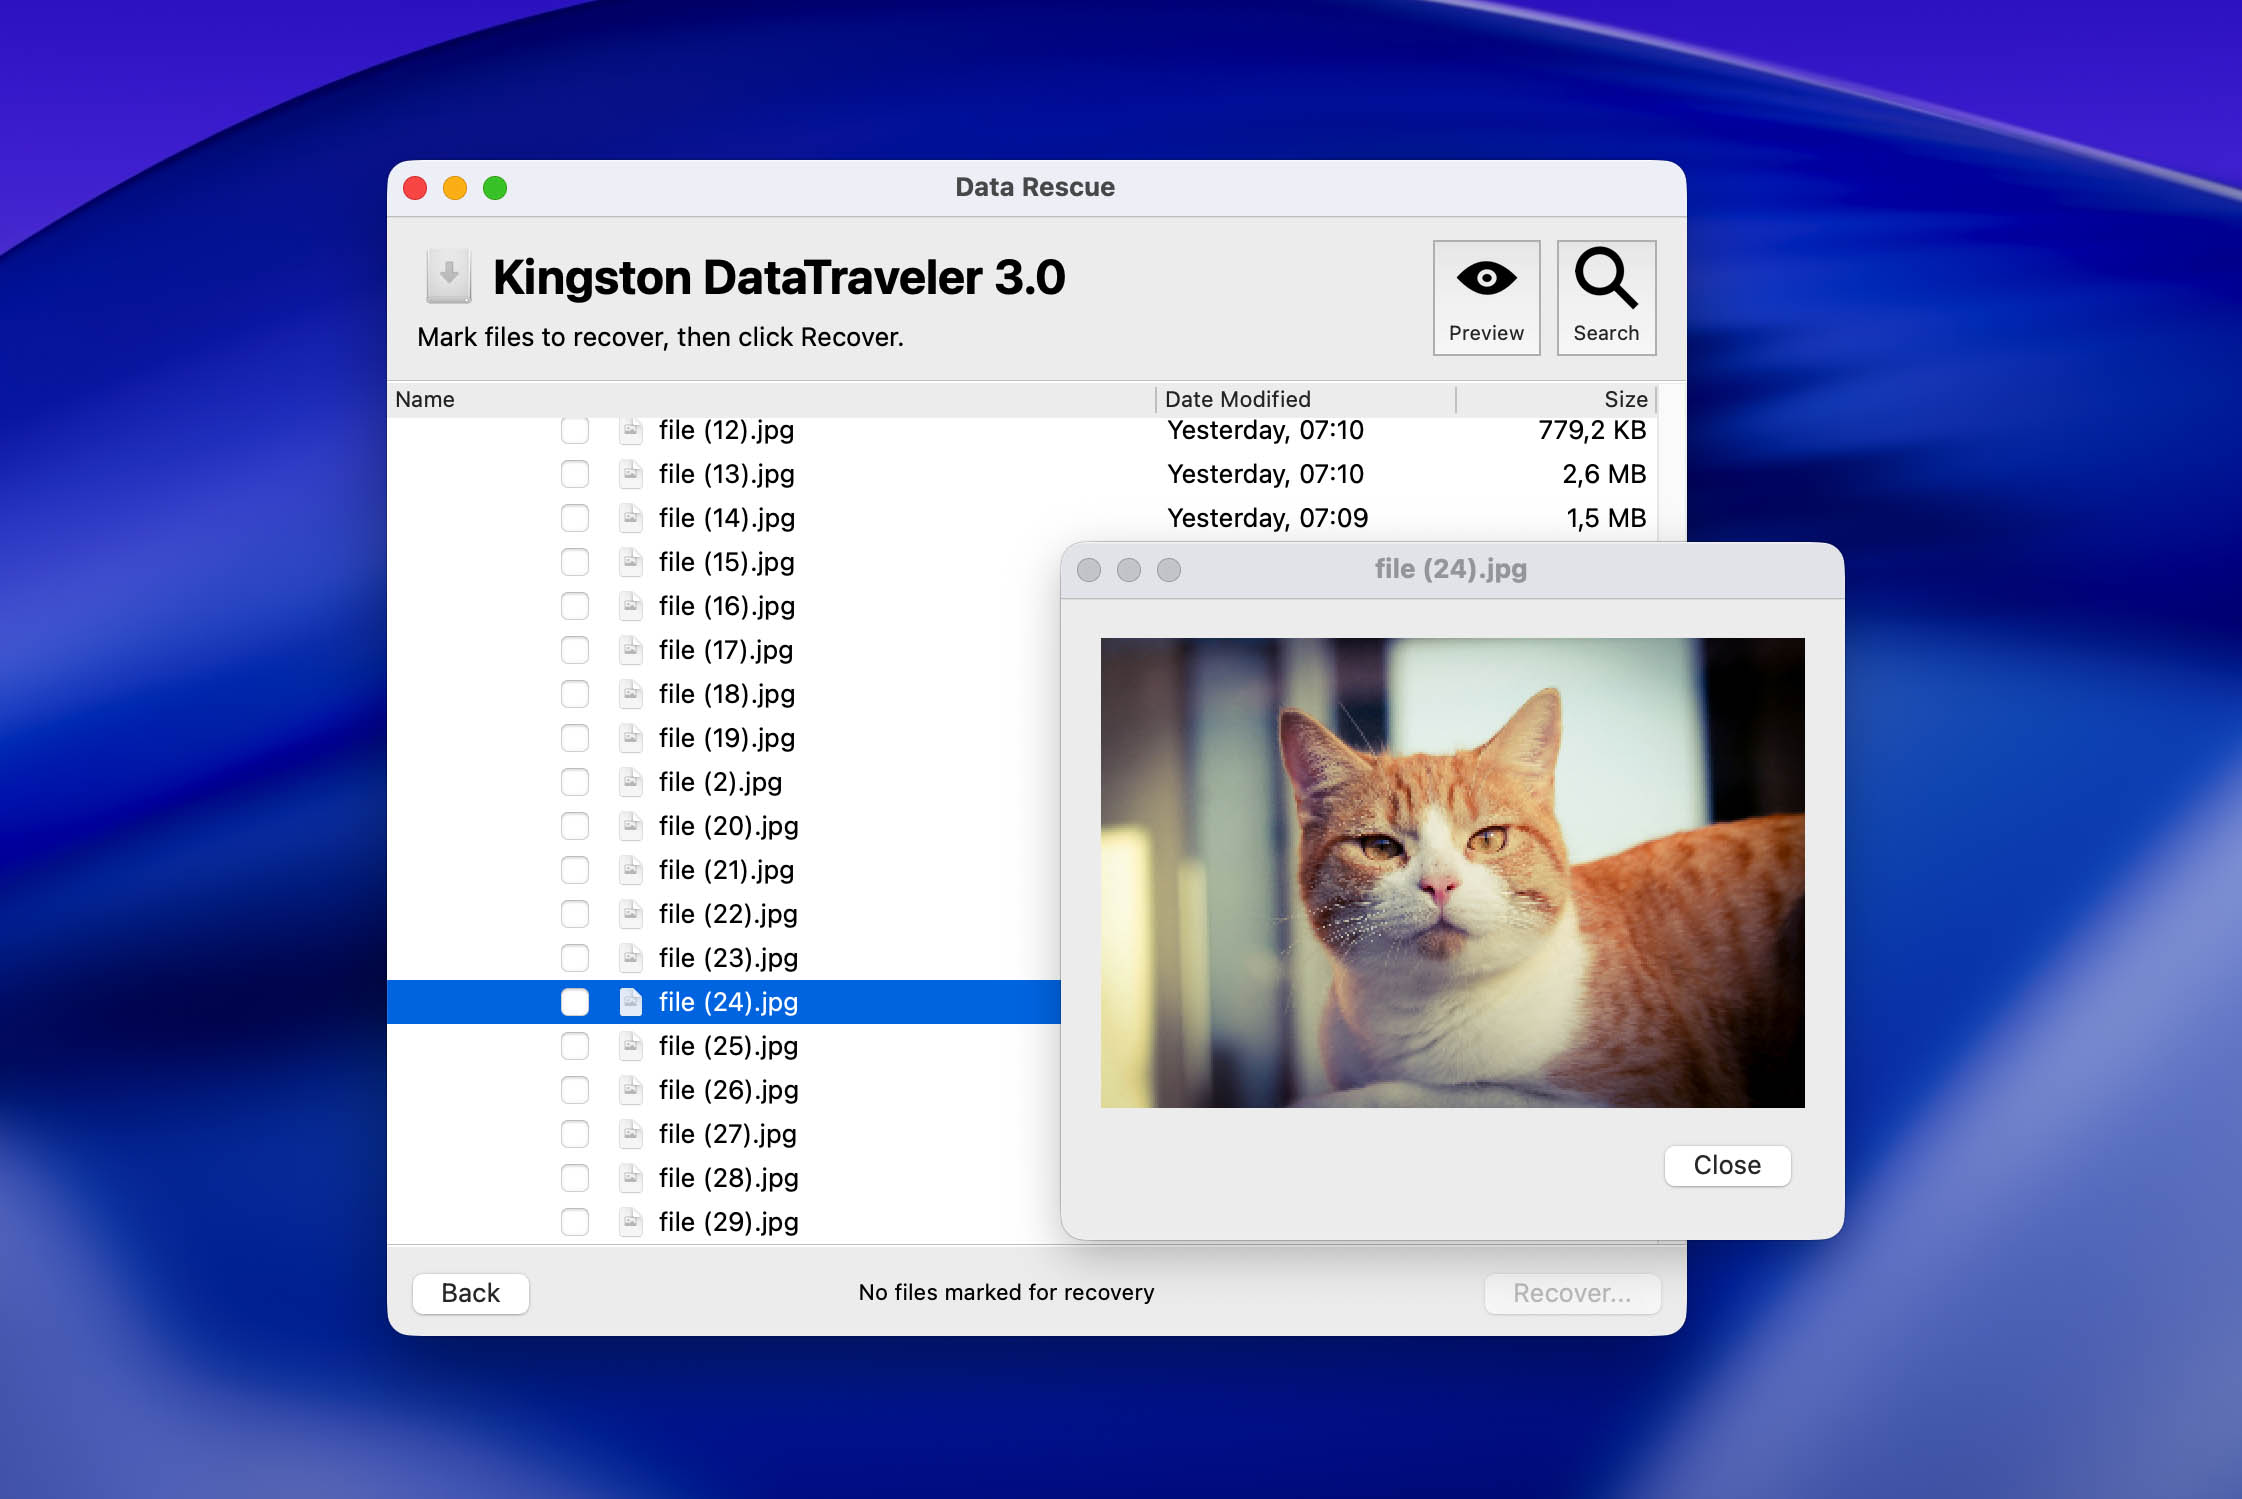
Task: Click the document icon beside file (24).jpg
Action: point(630,1001)
